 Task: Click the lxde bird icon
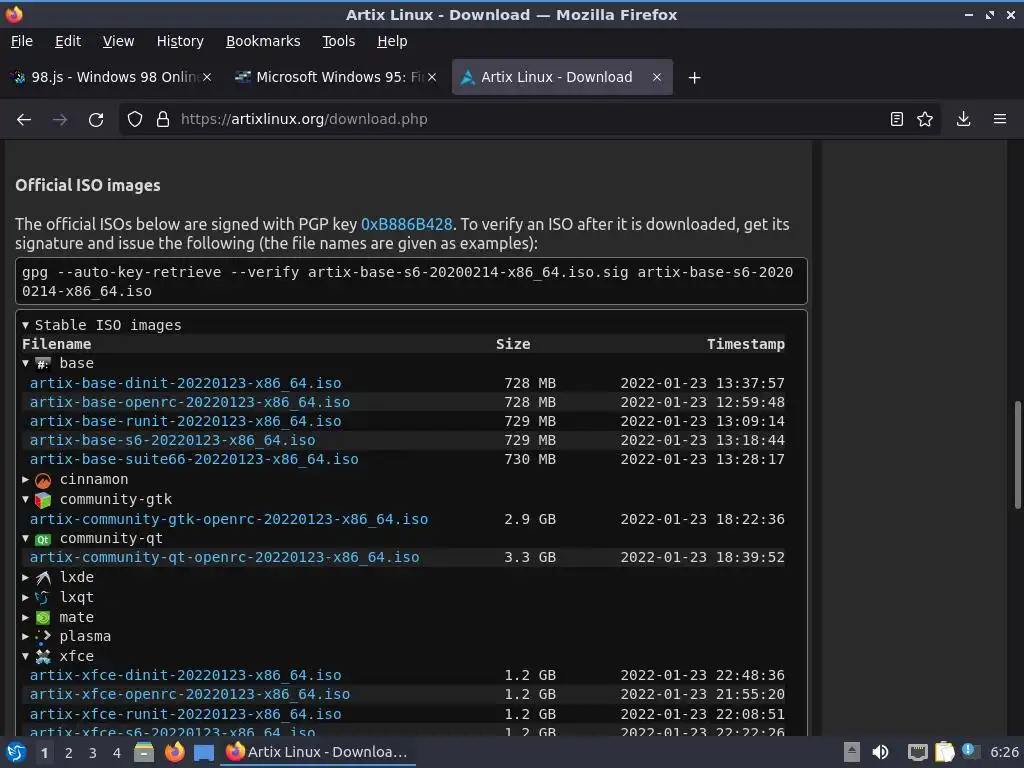click(x=43, y=578)
